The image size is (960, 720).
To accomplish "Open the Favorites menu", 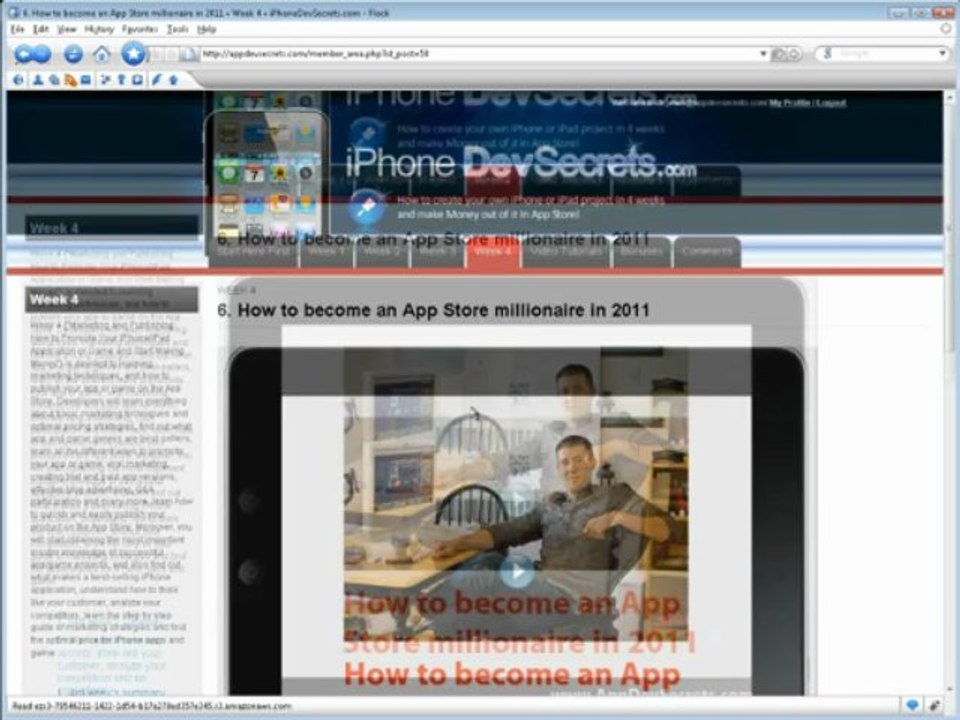I will coord(140,29).
